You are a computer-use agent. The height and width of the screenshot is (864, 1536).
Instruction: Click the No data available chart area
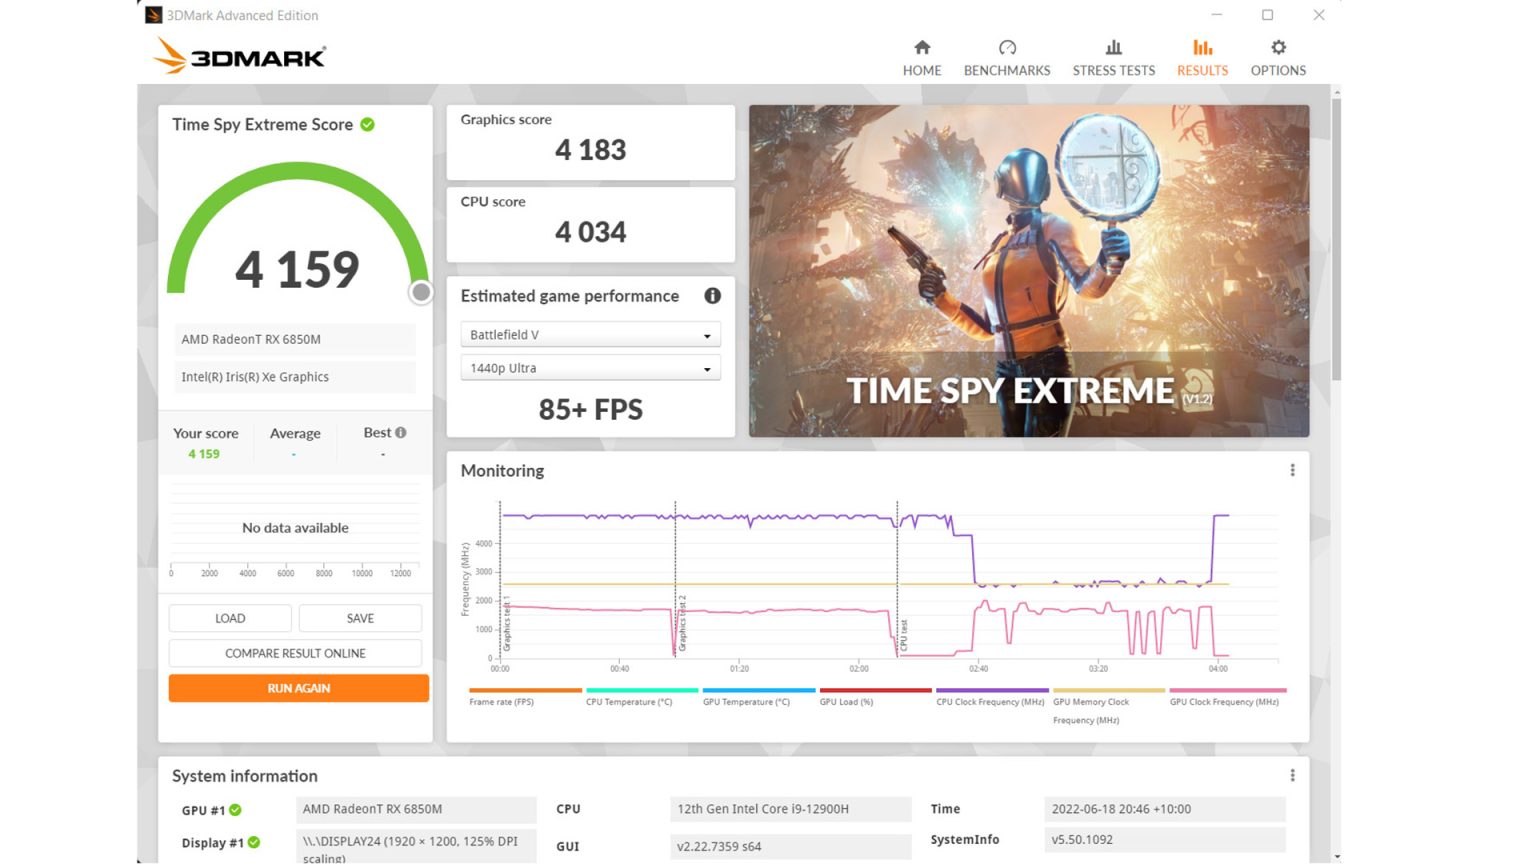(295, 527)
